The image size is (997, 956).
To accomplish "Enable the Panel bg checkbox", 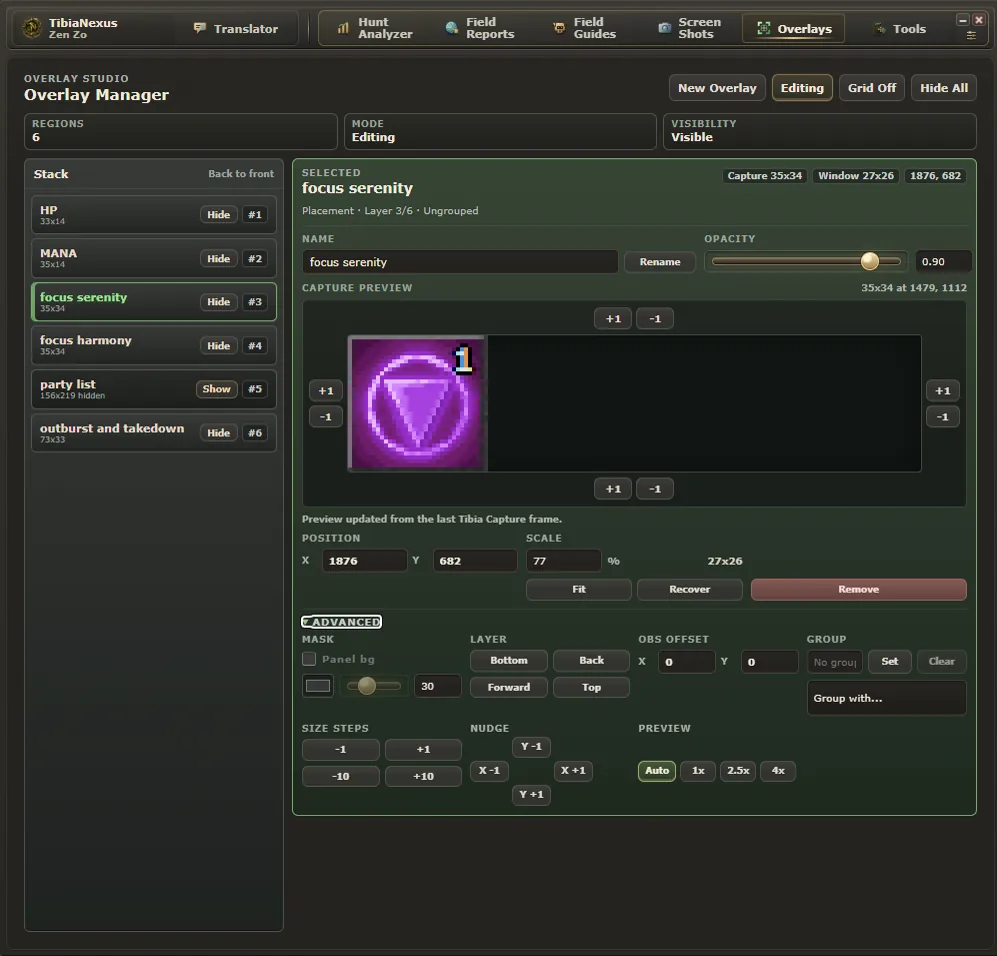I will tap(309, 659).
